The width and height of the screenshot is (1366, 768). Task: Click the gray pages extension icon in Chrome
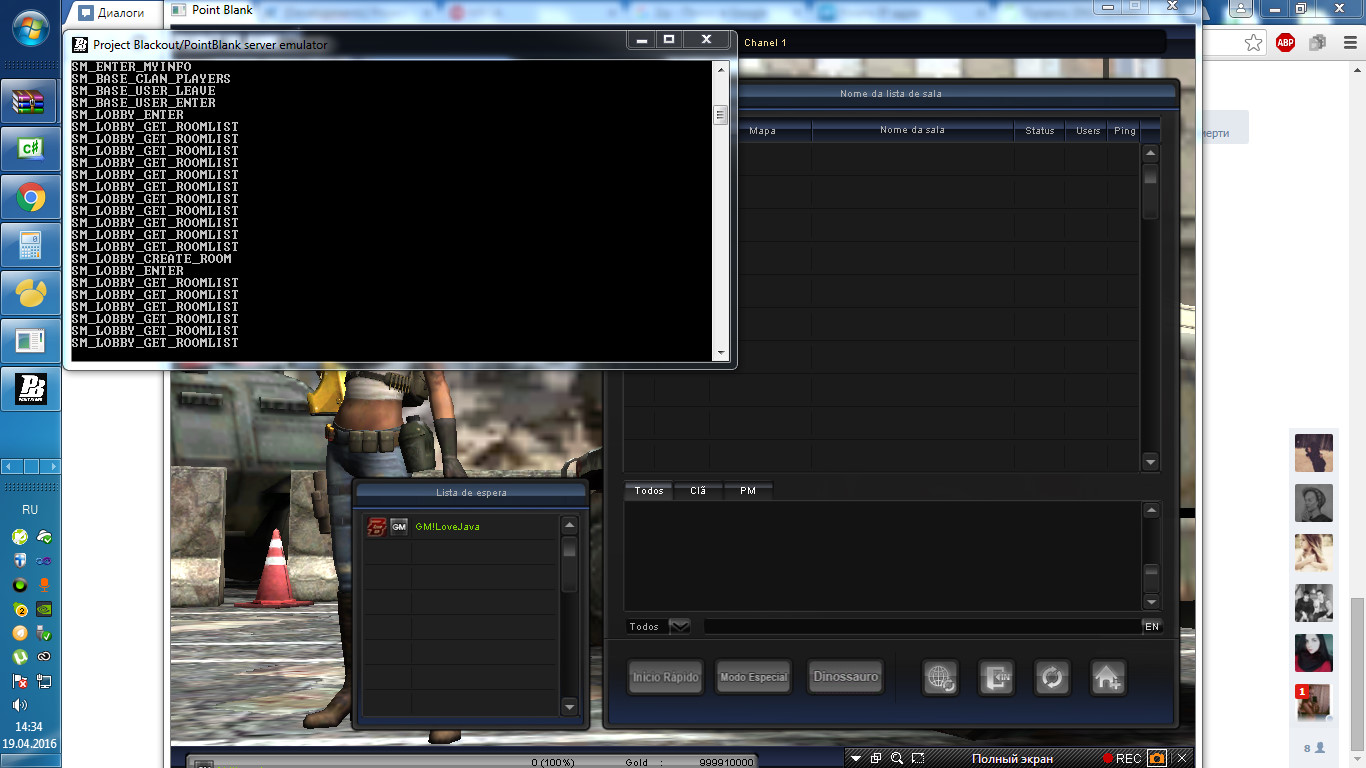pos(1317,43)
